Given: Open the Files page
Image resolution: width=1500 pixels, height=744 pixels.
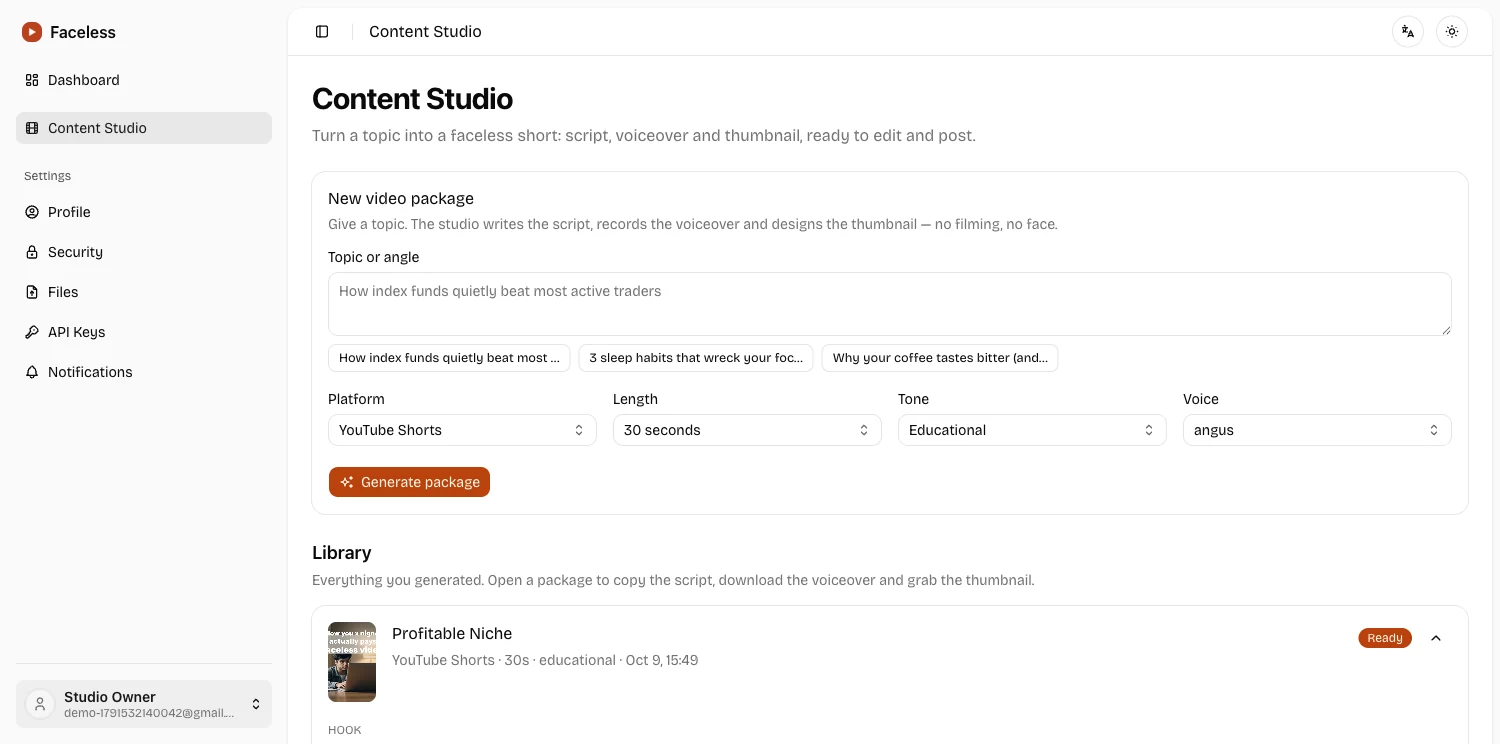Looking at the screenshot, I should pyautogui.click(x=144, y=292).
